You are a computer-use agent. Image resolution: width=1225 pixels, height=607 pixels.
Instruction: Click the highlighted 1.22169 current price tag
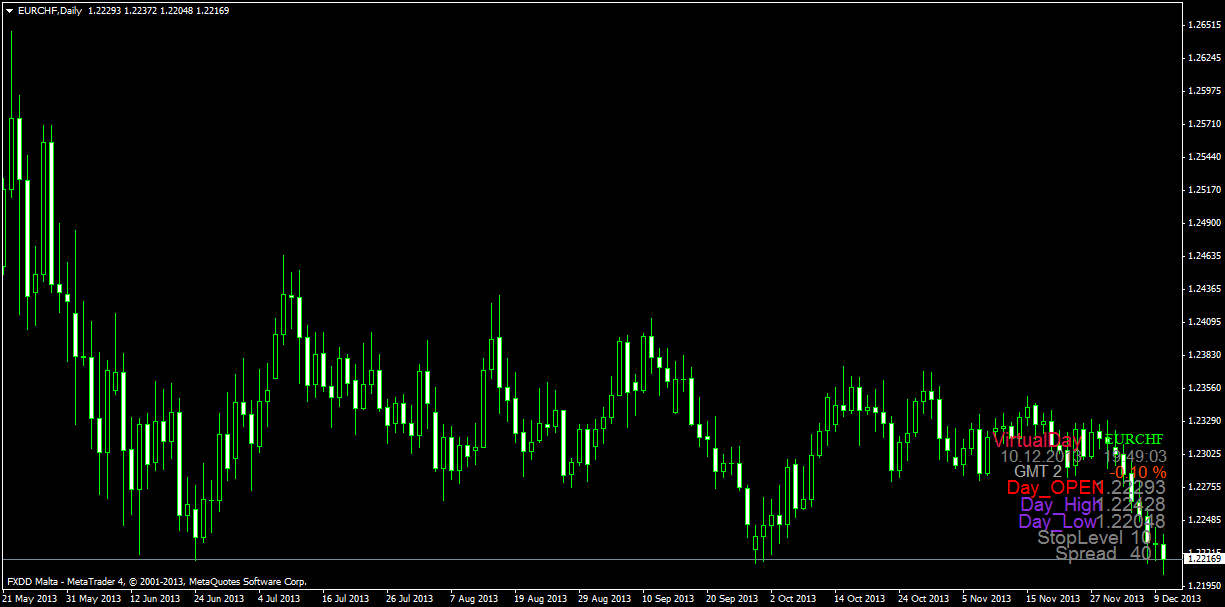pos(1204,558)
